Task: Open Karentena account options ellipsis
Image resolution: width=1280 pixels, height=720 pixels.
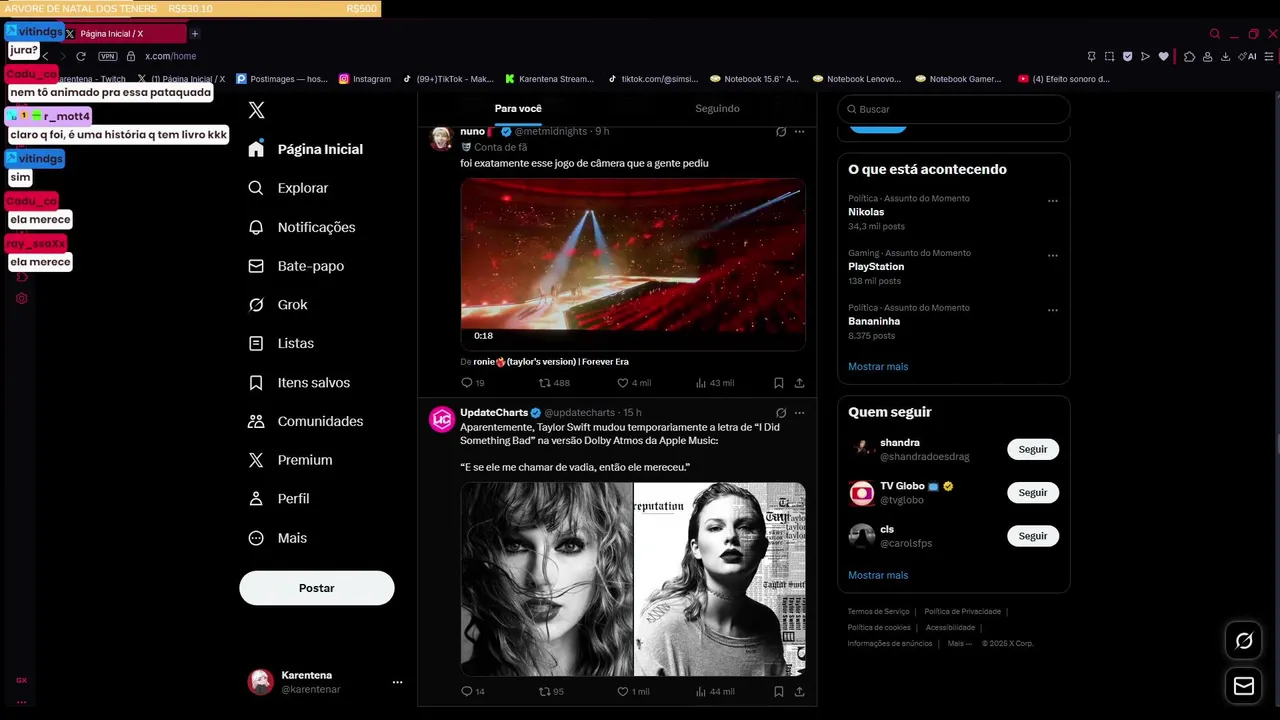Action: click(397, 682)
